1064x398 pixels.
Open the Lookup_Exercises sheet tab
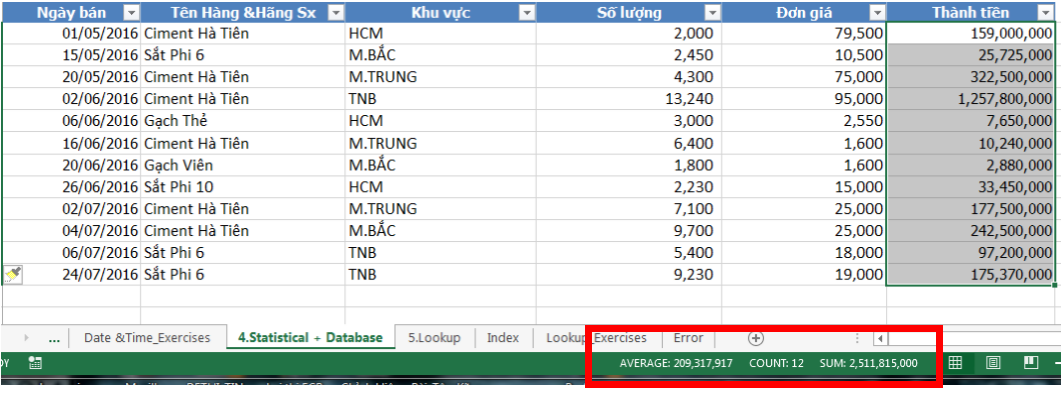(596, 338)
